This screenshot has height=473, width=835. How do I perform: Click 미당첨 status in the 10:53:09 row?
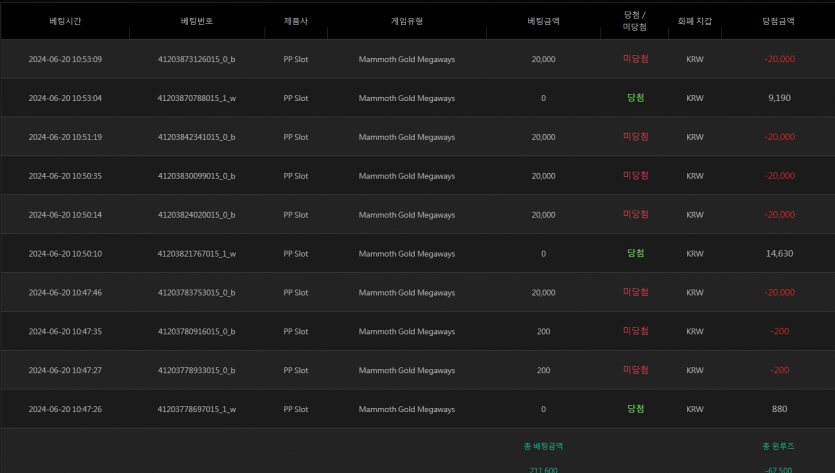[x=635, y=59]
